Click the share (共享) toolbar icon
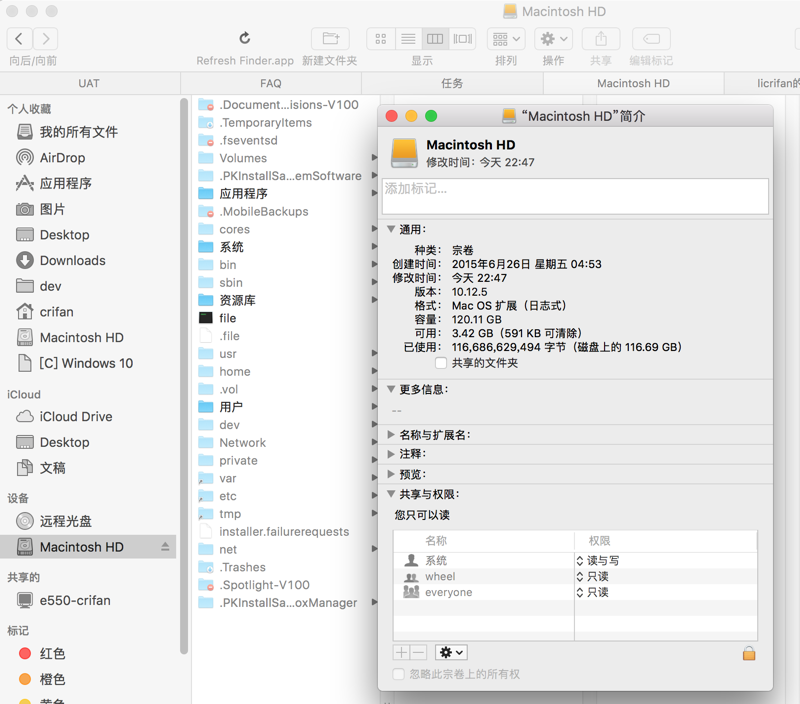This screenshot has width=800, height=704. pyautogui.click(x=601, y=39)
